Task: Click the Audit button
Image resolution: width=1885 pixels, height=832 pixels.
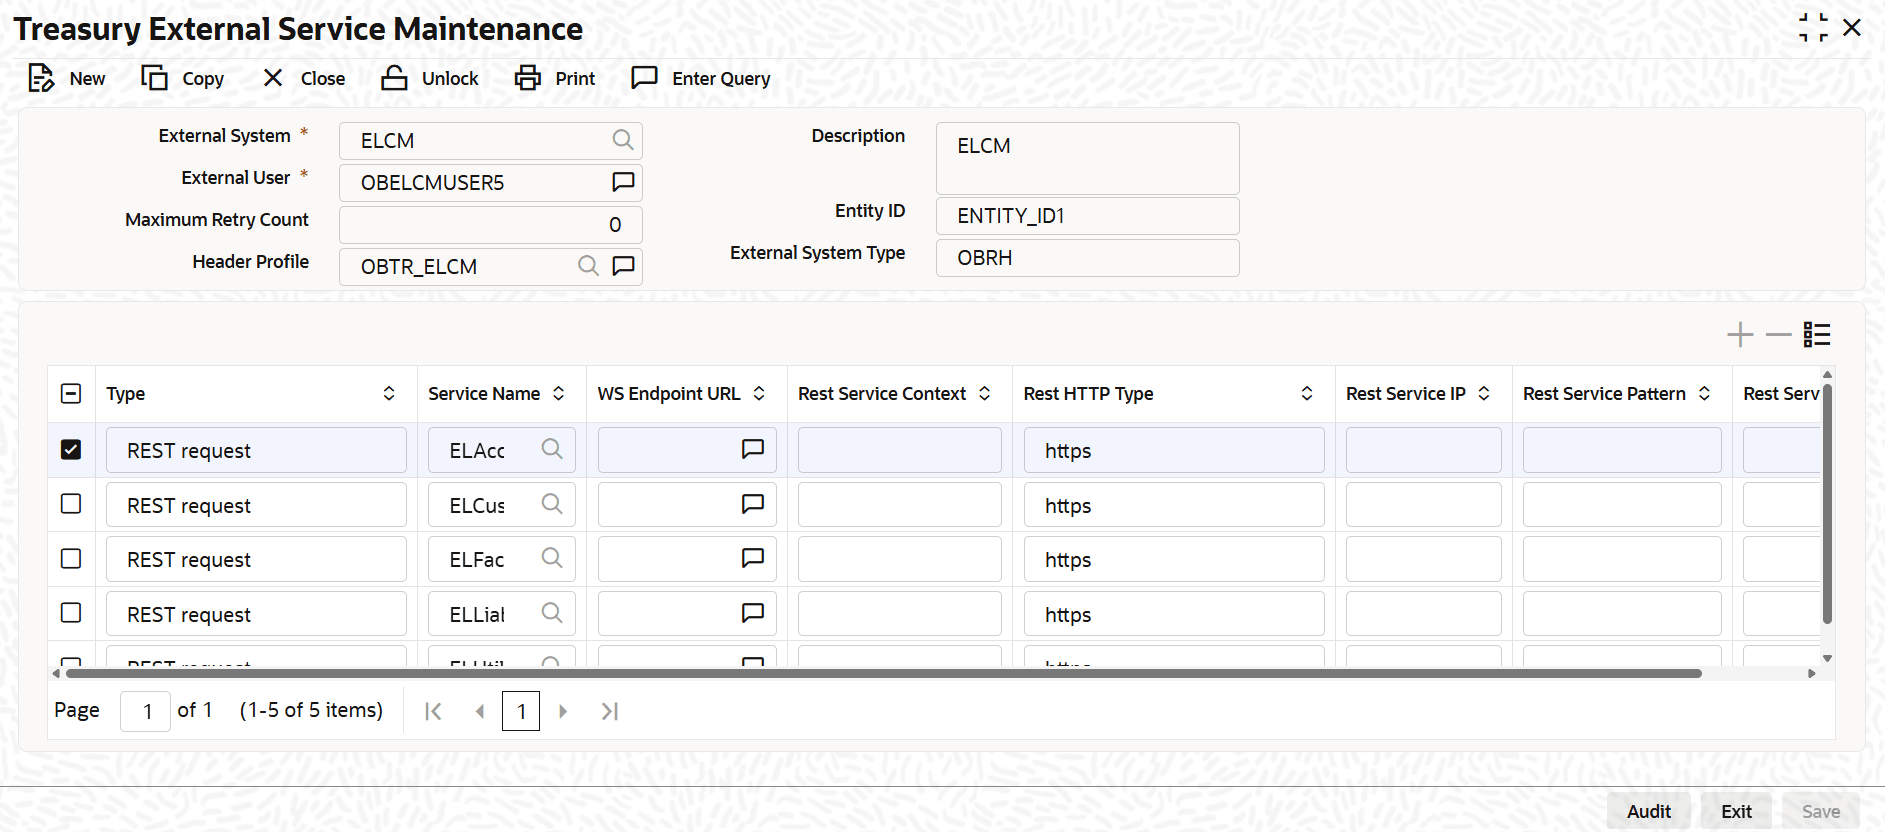Action: pyautogui.click(x=1649, y=811)
